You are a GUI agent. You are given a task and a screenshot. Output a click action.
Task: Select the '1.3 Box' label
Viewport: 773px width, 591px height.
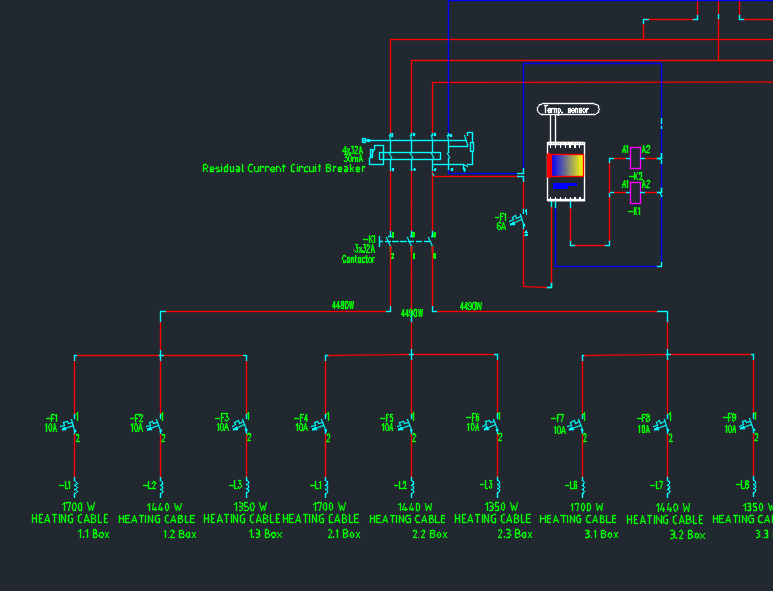tap(266, 534)
